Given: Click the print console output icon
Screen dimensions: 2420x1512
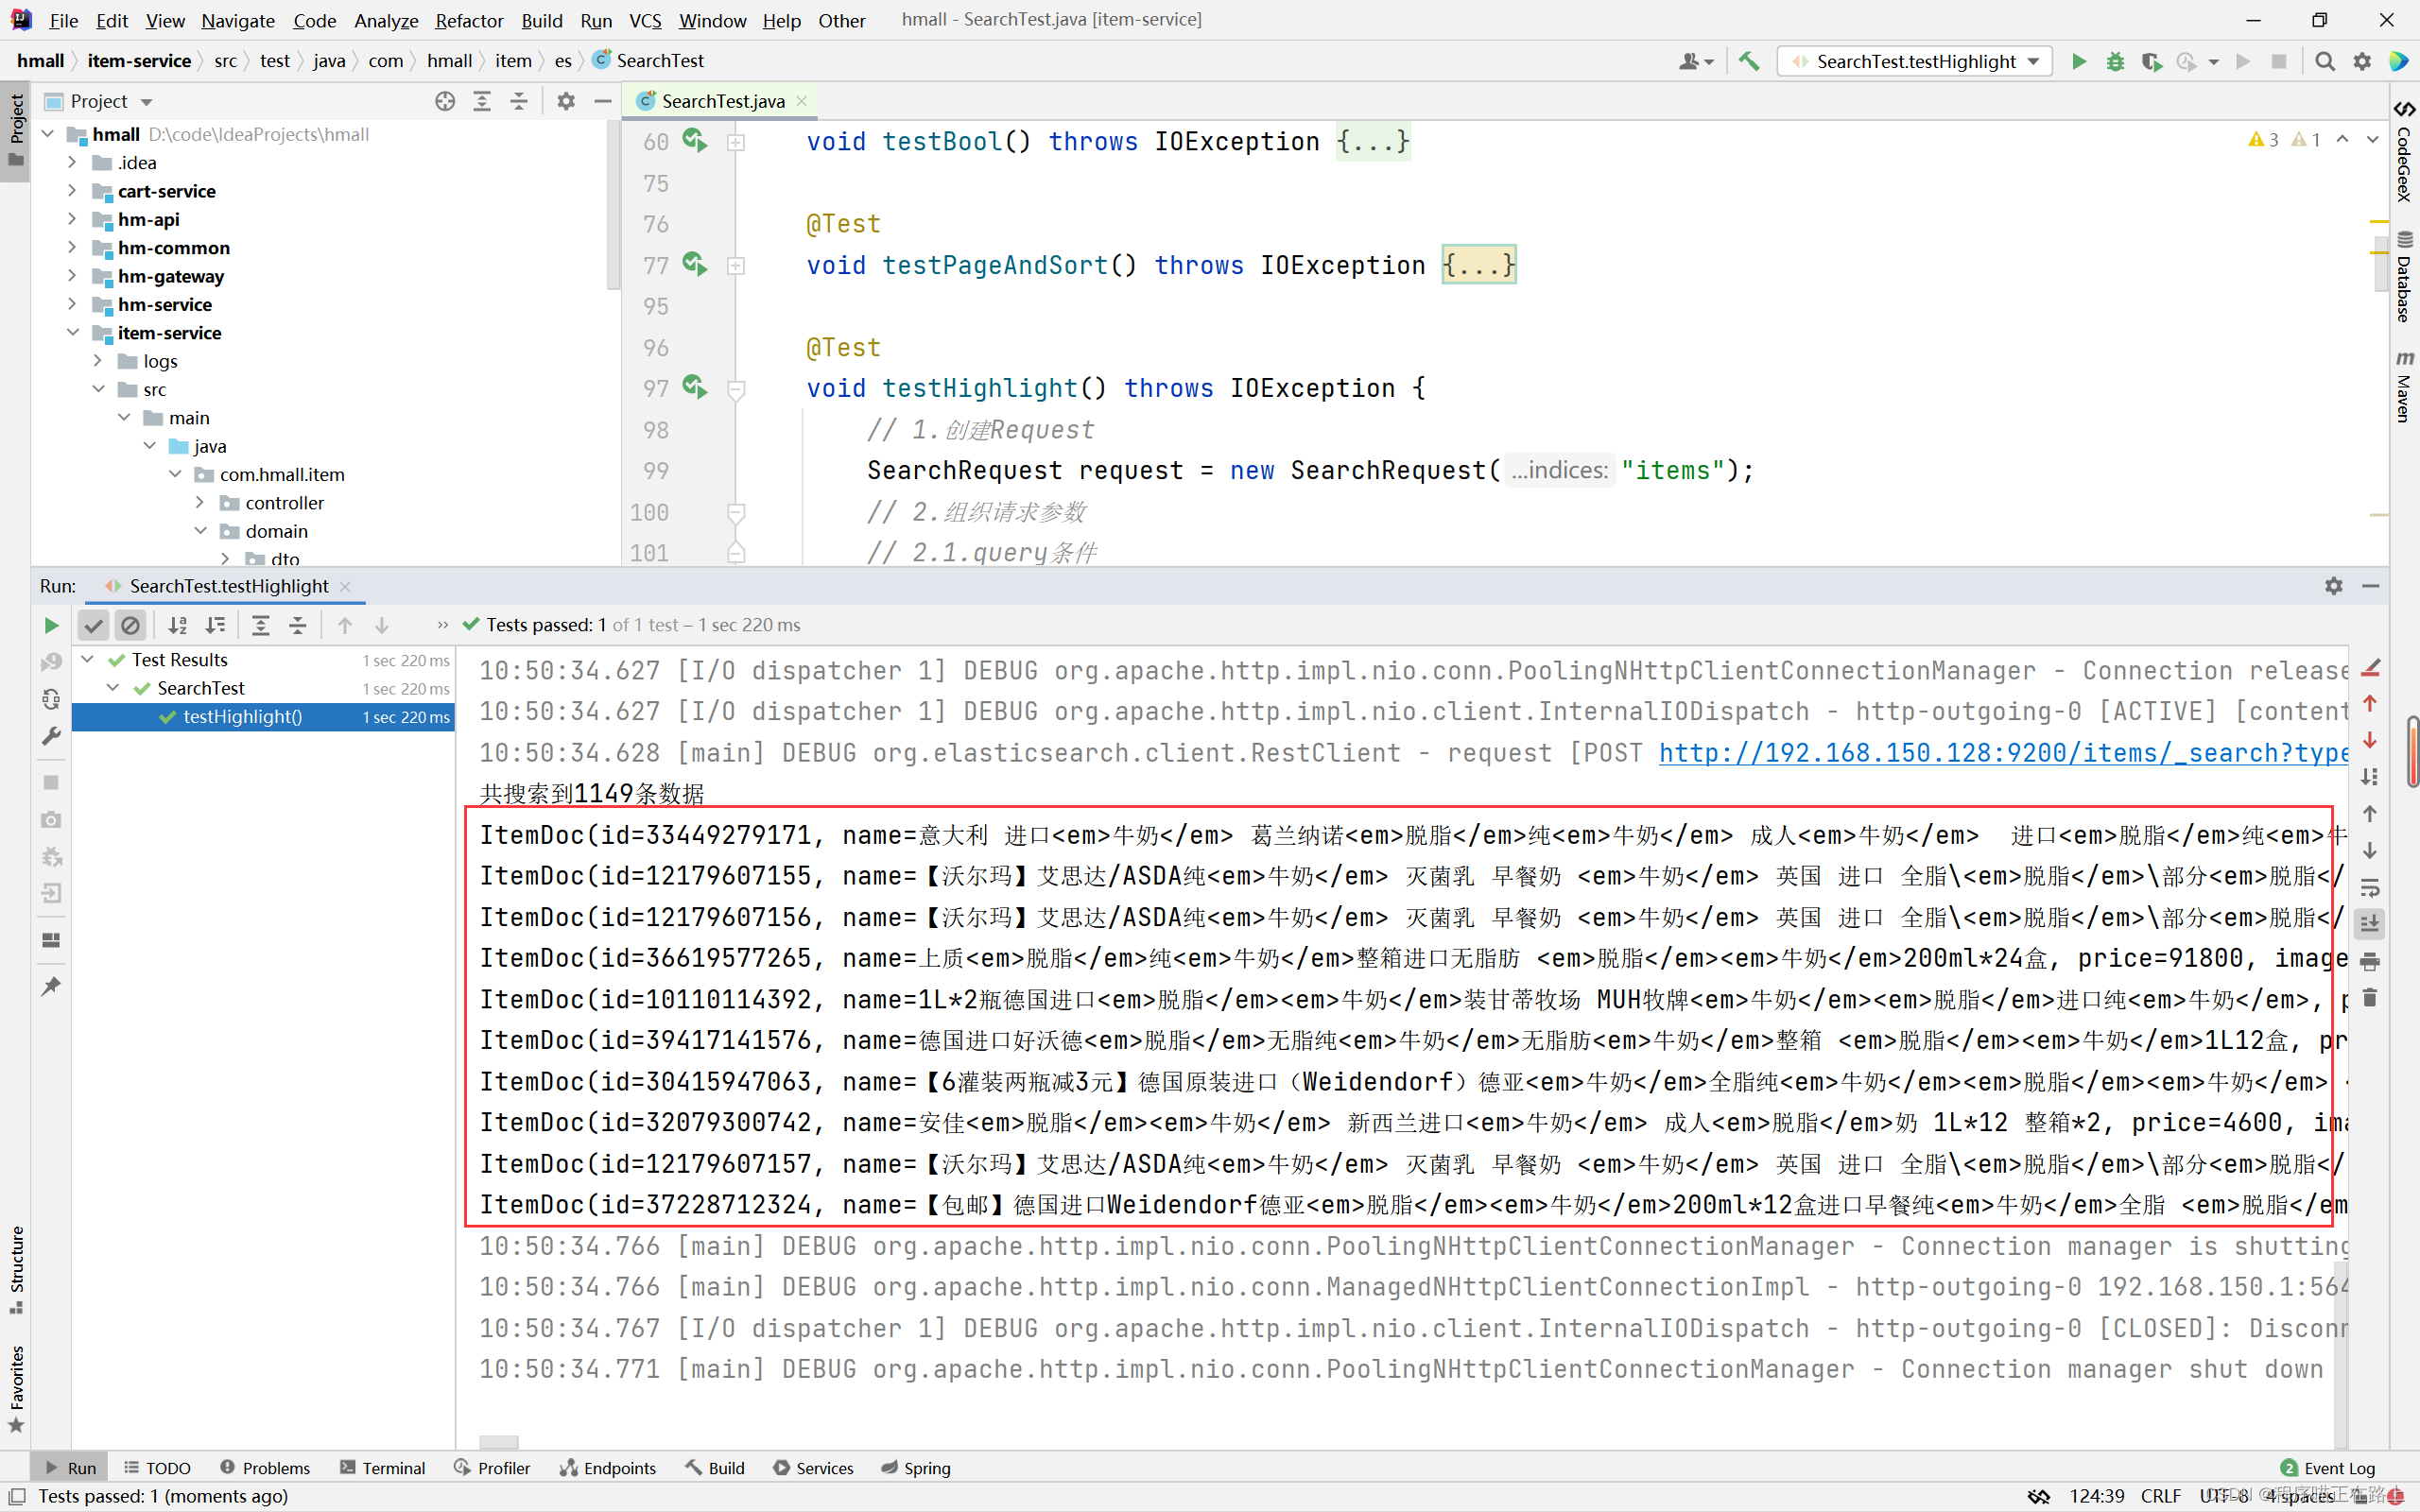Looking at the screenshot, I should tap(2369, 962).
